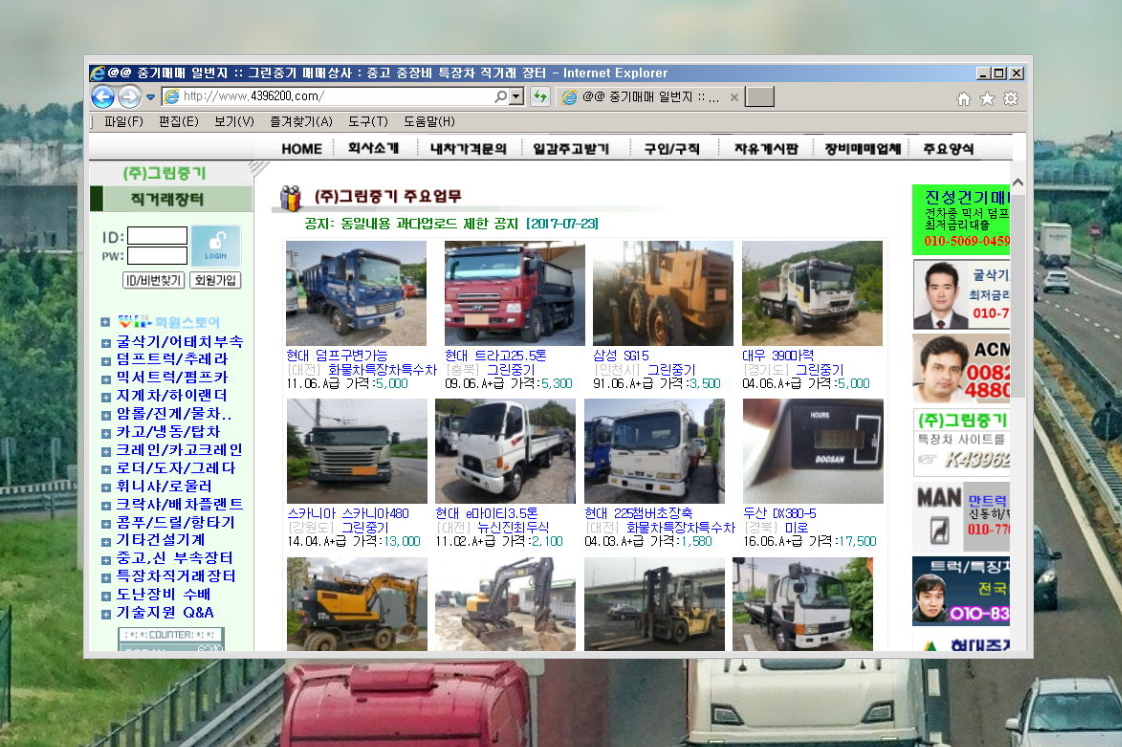The image size is (1122, 747).
Task: Click the Internet Explorer title bar icon
Action: point(97,73)
